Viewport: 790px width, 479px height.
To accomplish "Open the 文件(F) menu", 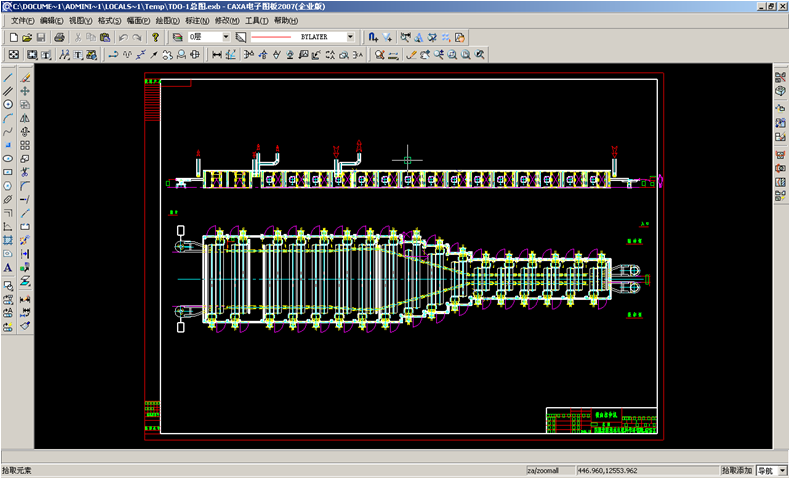I will point(23,21).
